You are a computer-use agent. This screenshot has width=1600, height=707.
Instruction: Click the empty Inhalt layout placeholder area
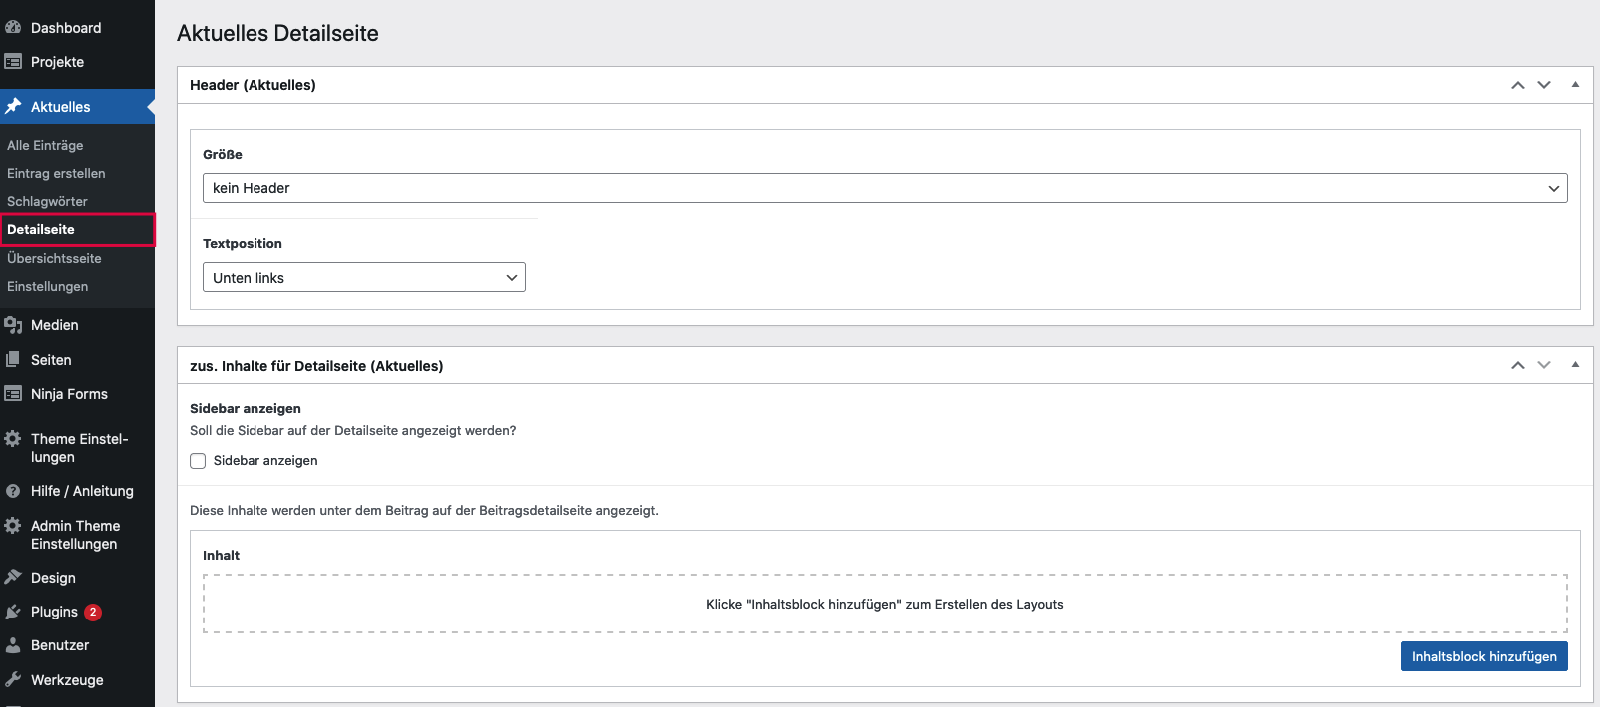click(884, 604)
